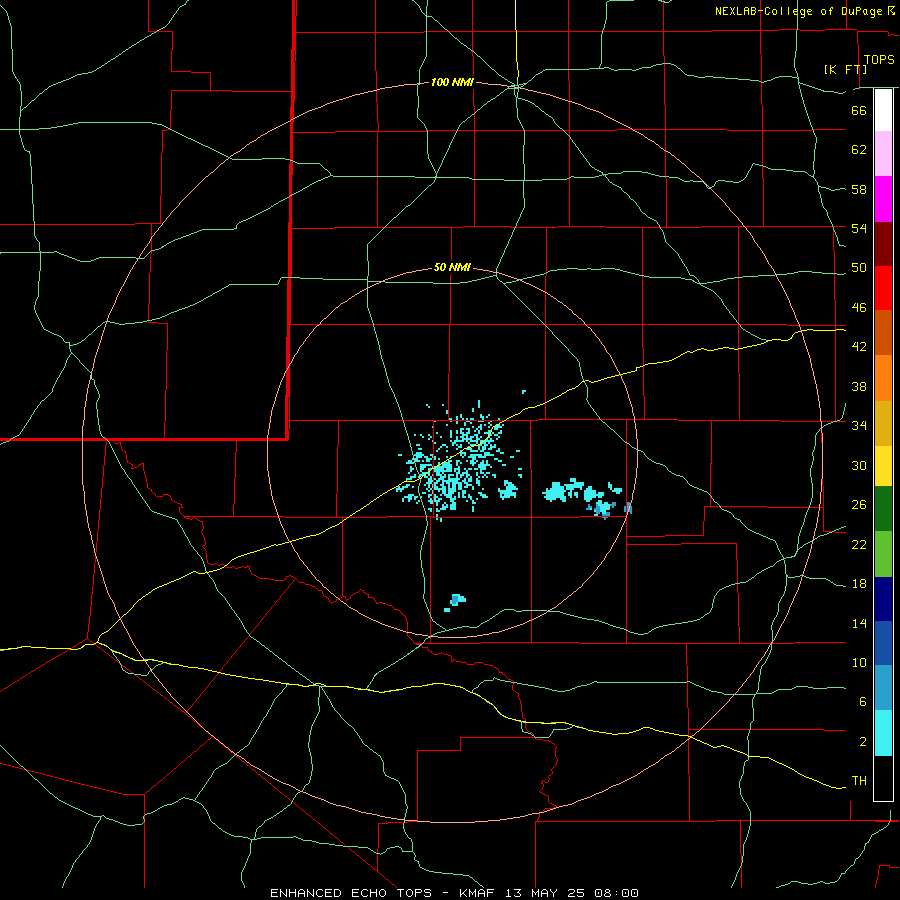The image size is (900, 900).
Task: Click the '50' legend value
Action: tap(859, 268)
